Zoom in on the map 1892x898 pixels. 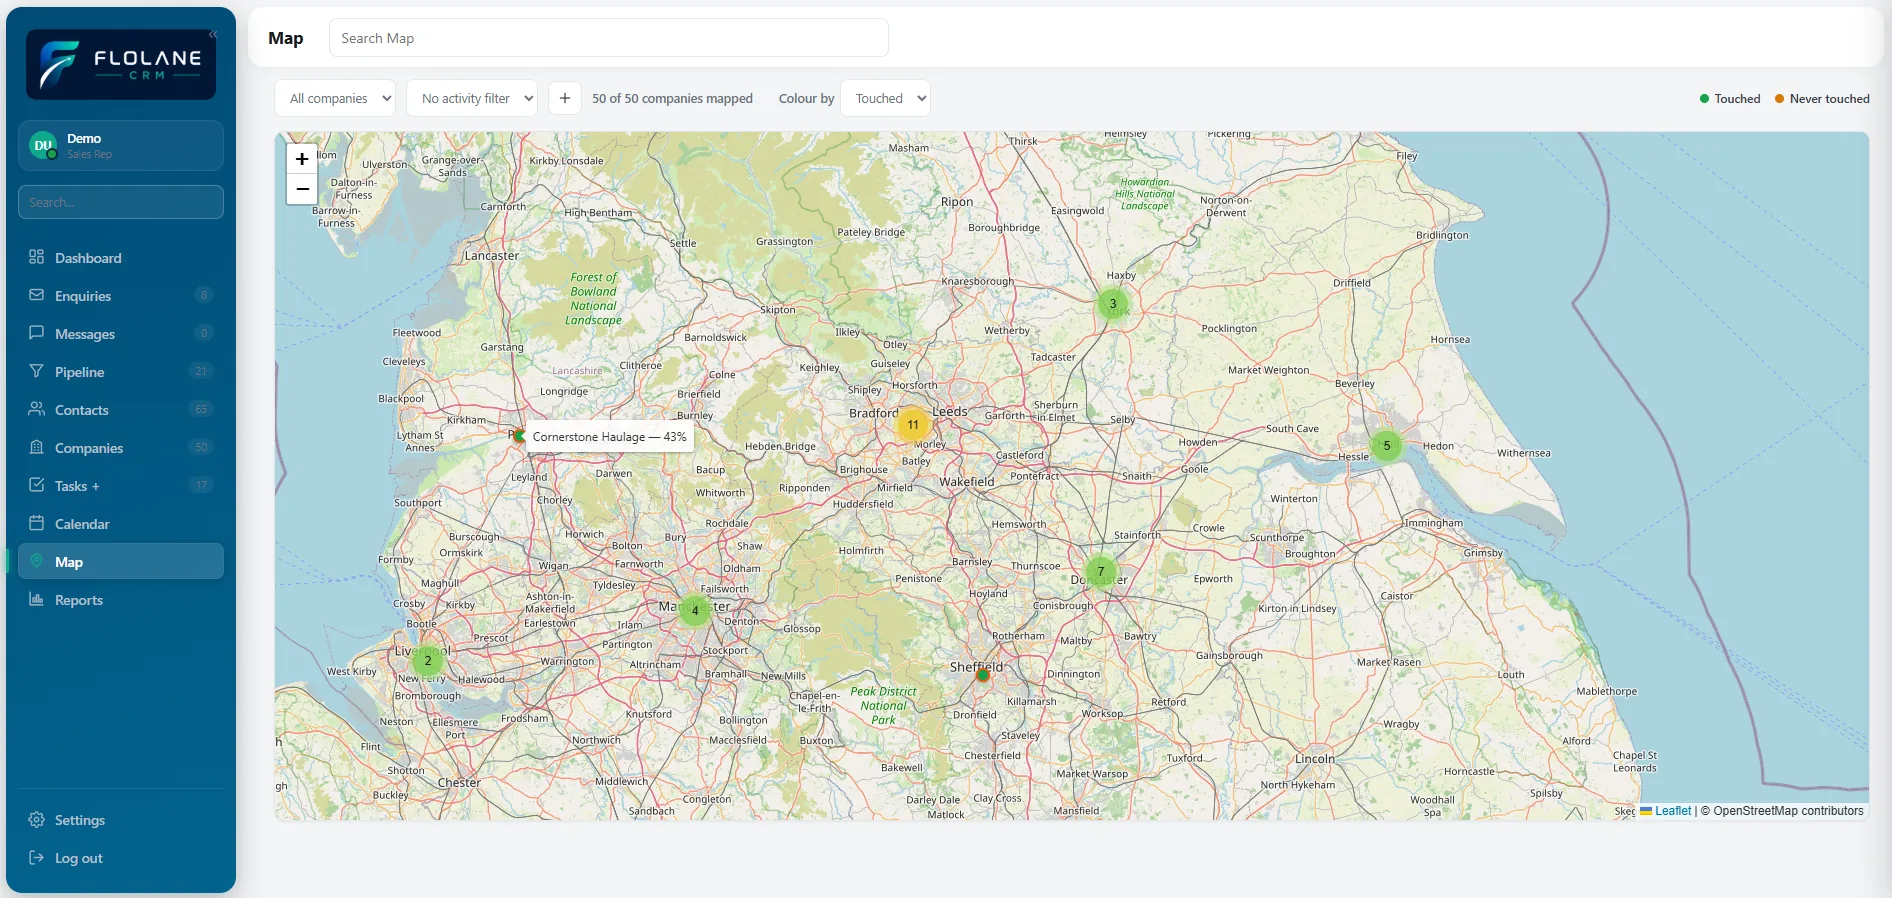302,159
